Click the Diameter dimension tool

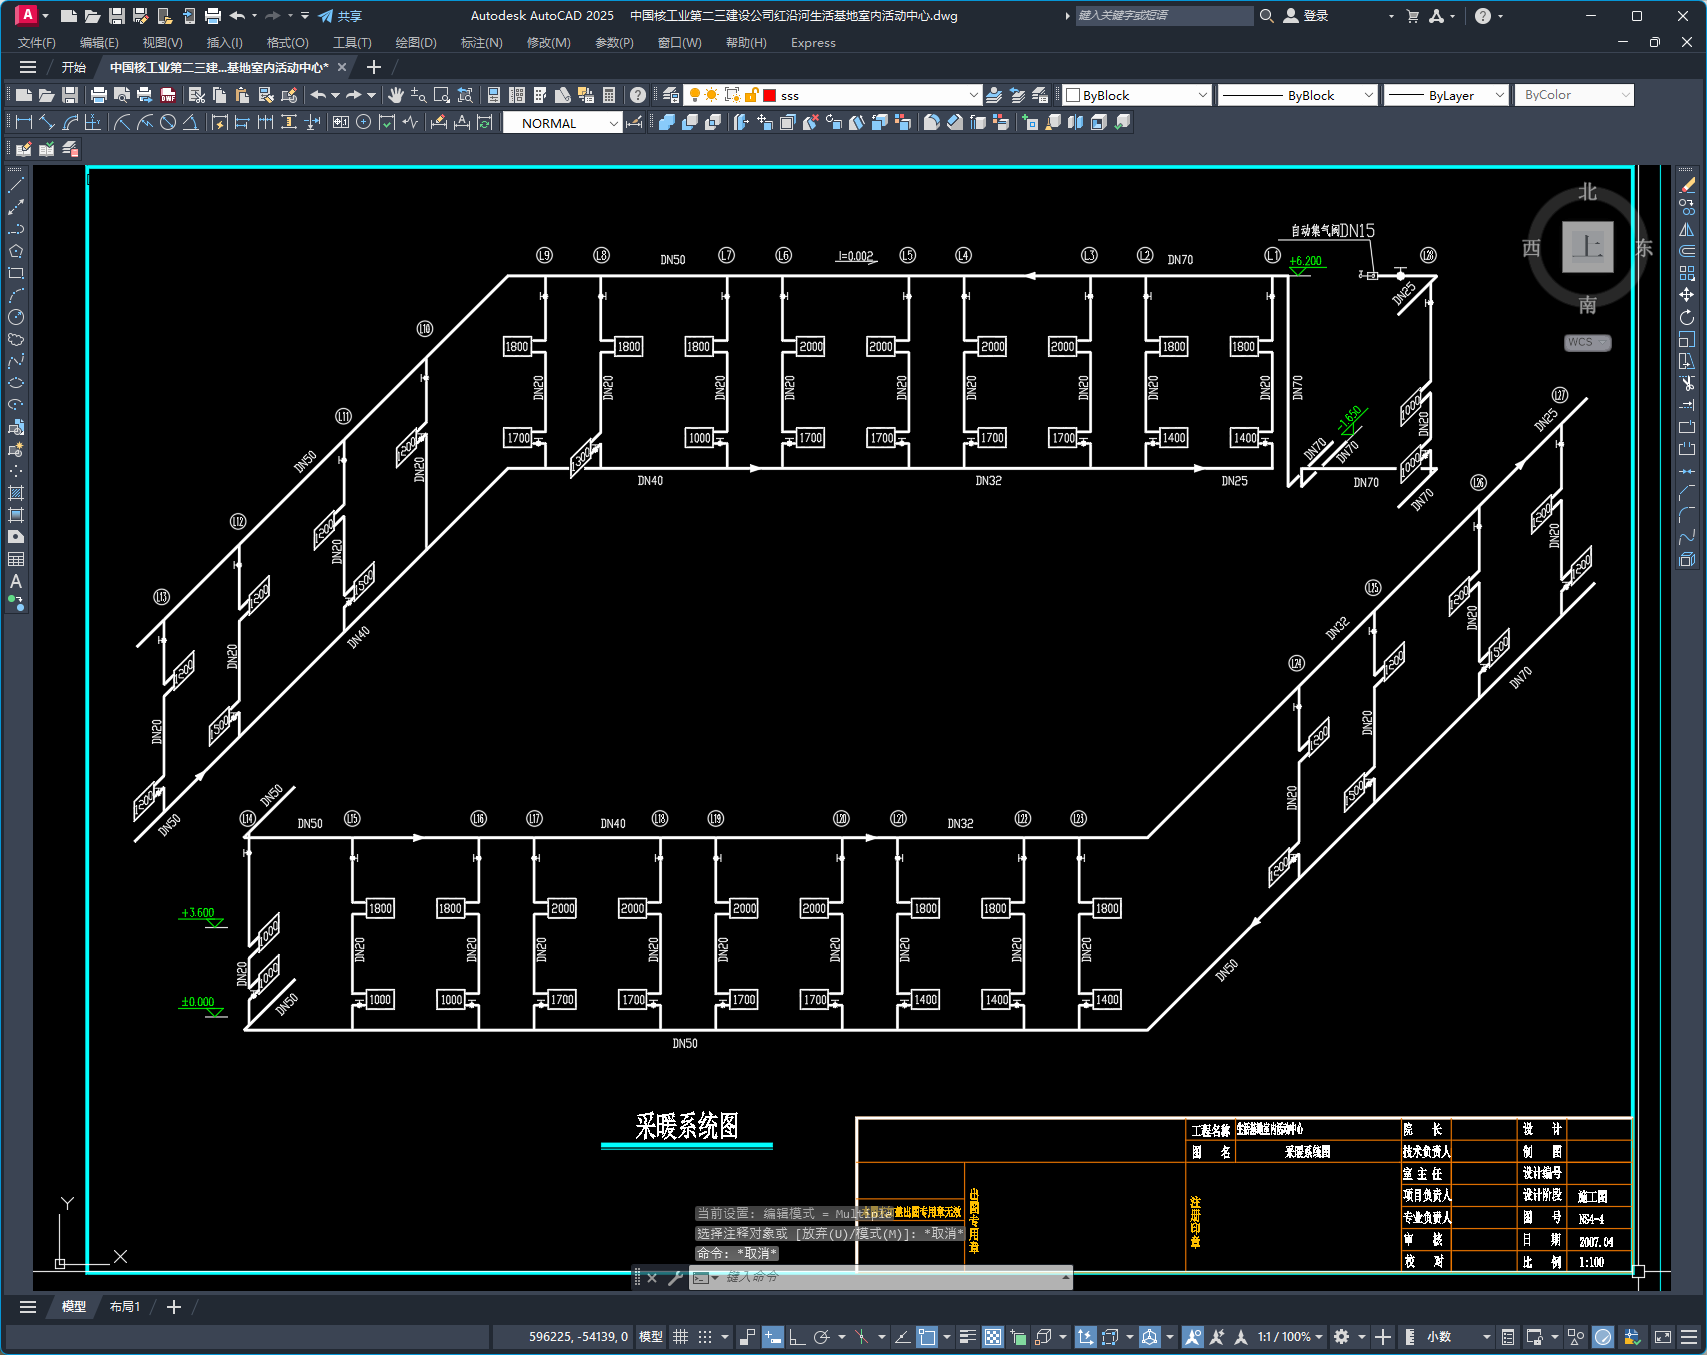pos(168,122)
